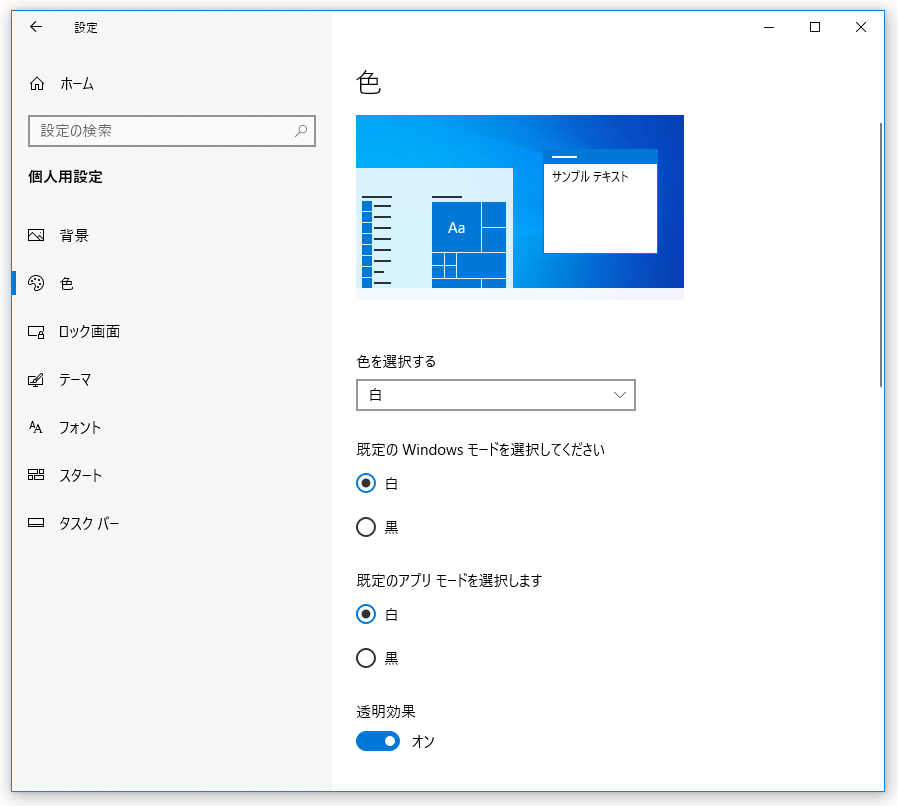Minimize the settings window

769,27
